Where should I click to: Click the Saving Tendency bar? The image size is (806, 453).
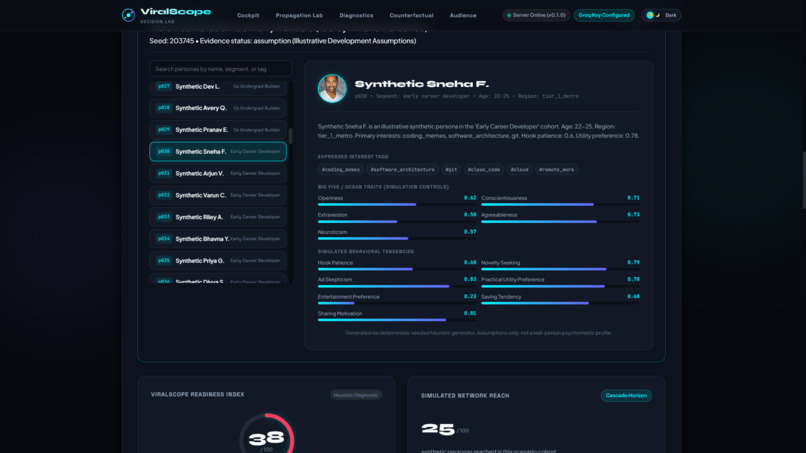(x=560, y=303)
